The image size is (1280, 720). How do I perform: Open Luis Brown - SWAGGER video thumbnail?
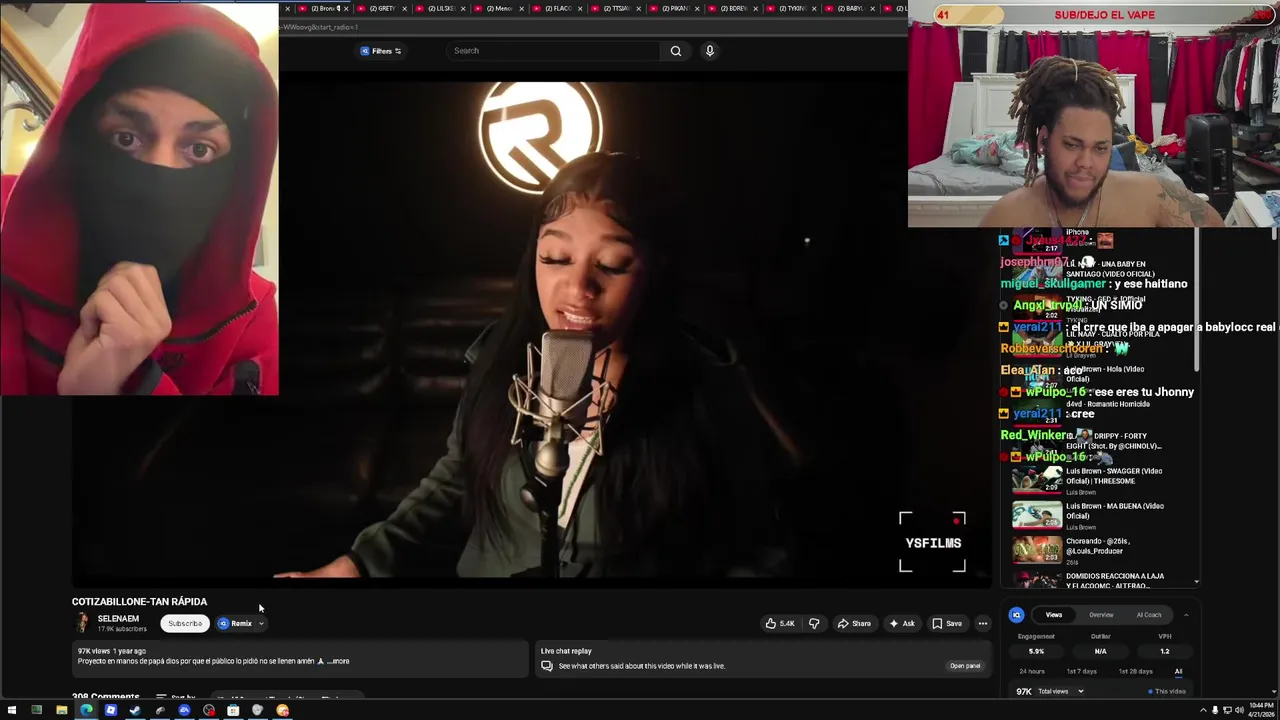(1037, 481)
